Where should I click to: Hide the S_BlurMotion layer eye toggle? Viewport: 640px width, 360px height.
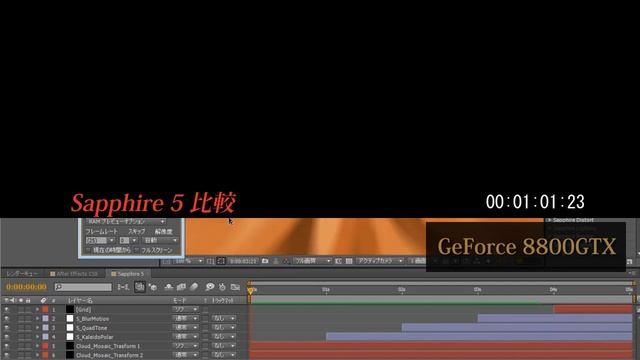[x=7, y=319]
